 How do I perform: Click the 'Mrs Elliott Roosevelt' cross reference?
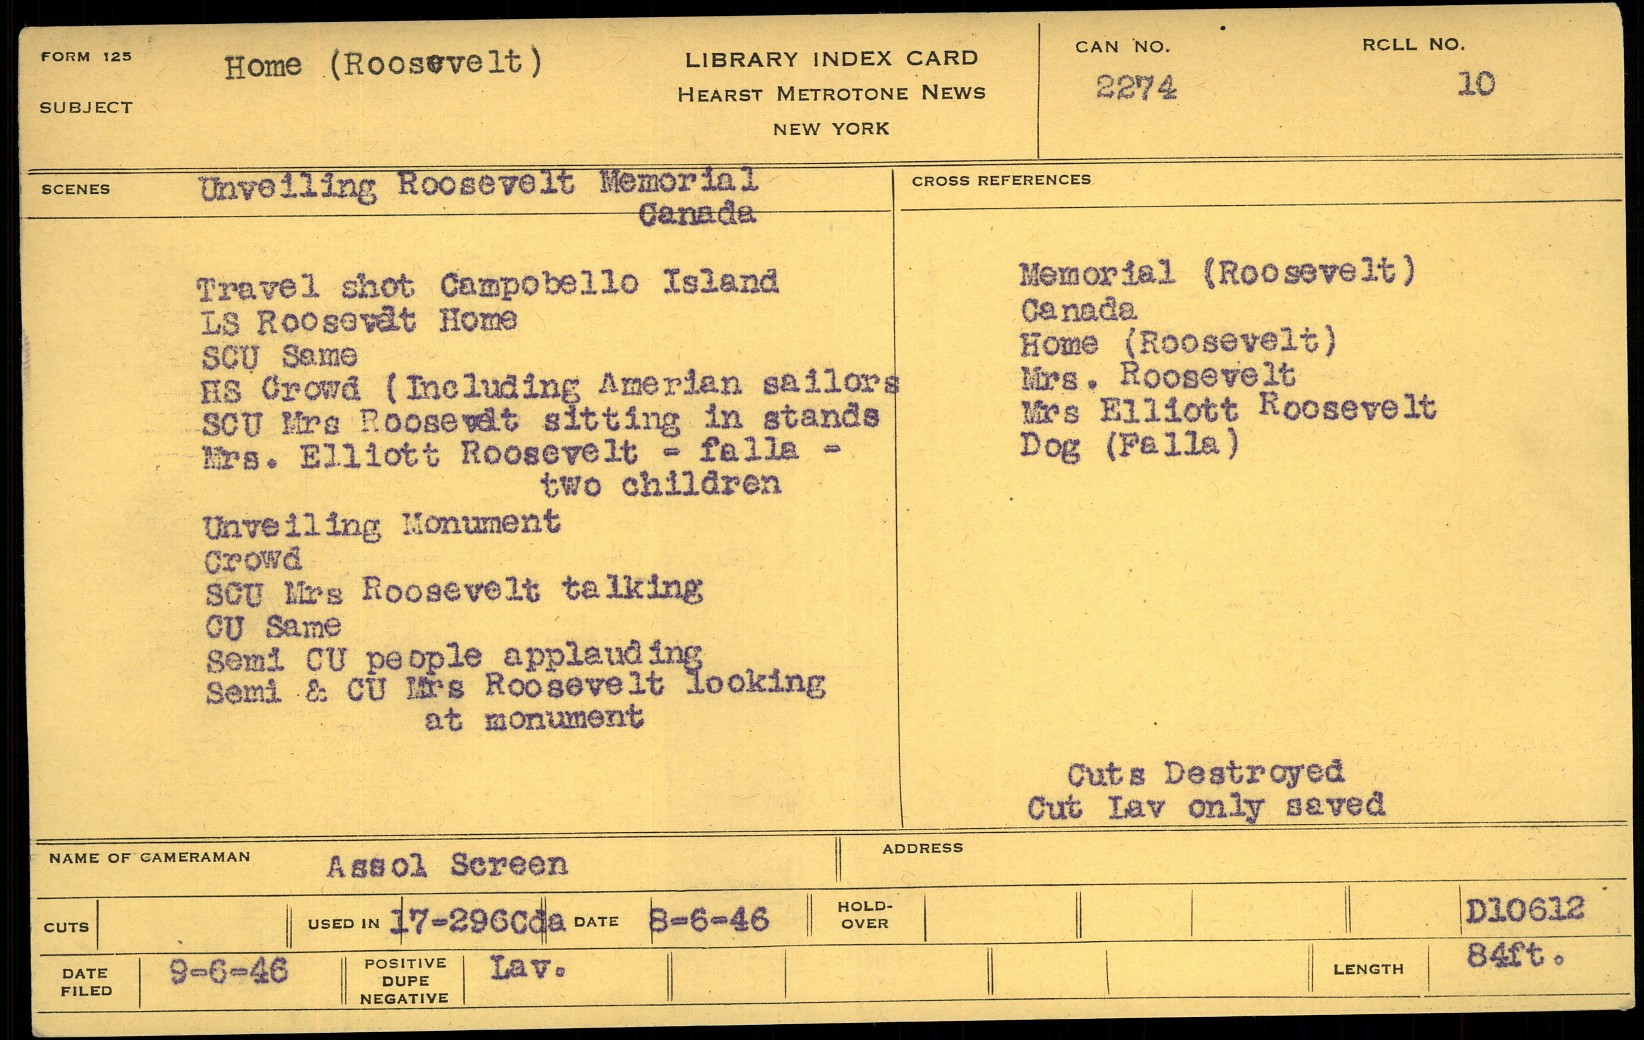[1228, 409]
